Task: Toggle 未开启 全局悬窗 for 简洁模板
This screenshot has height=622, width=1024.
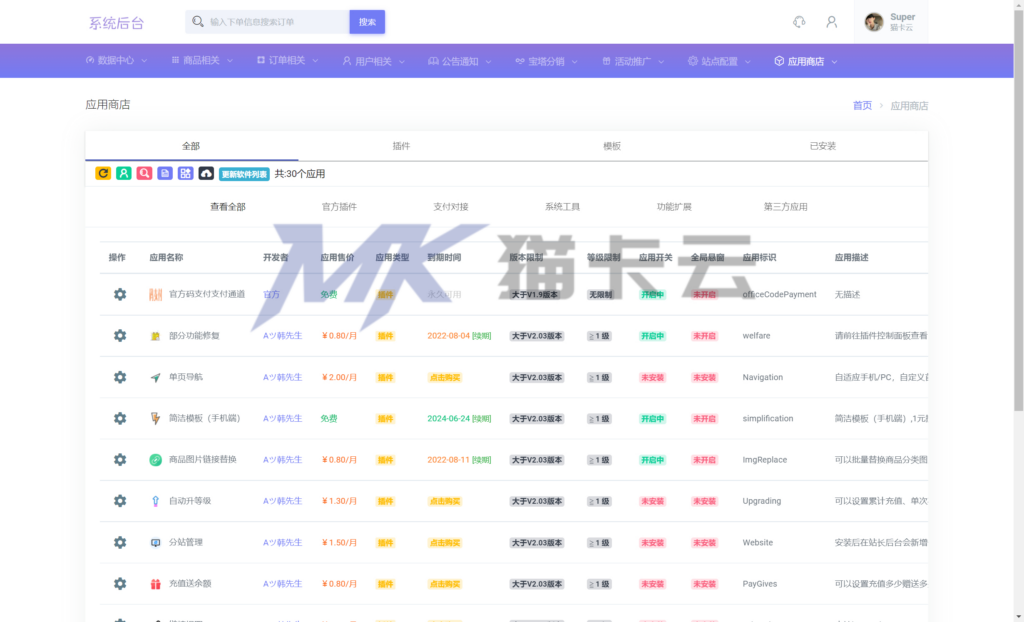Action: (x=704, y=419)
